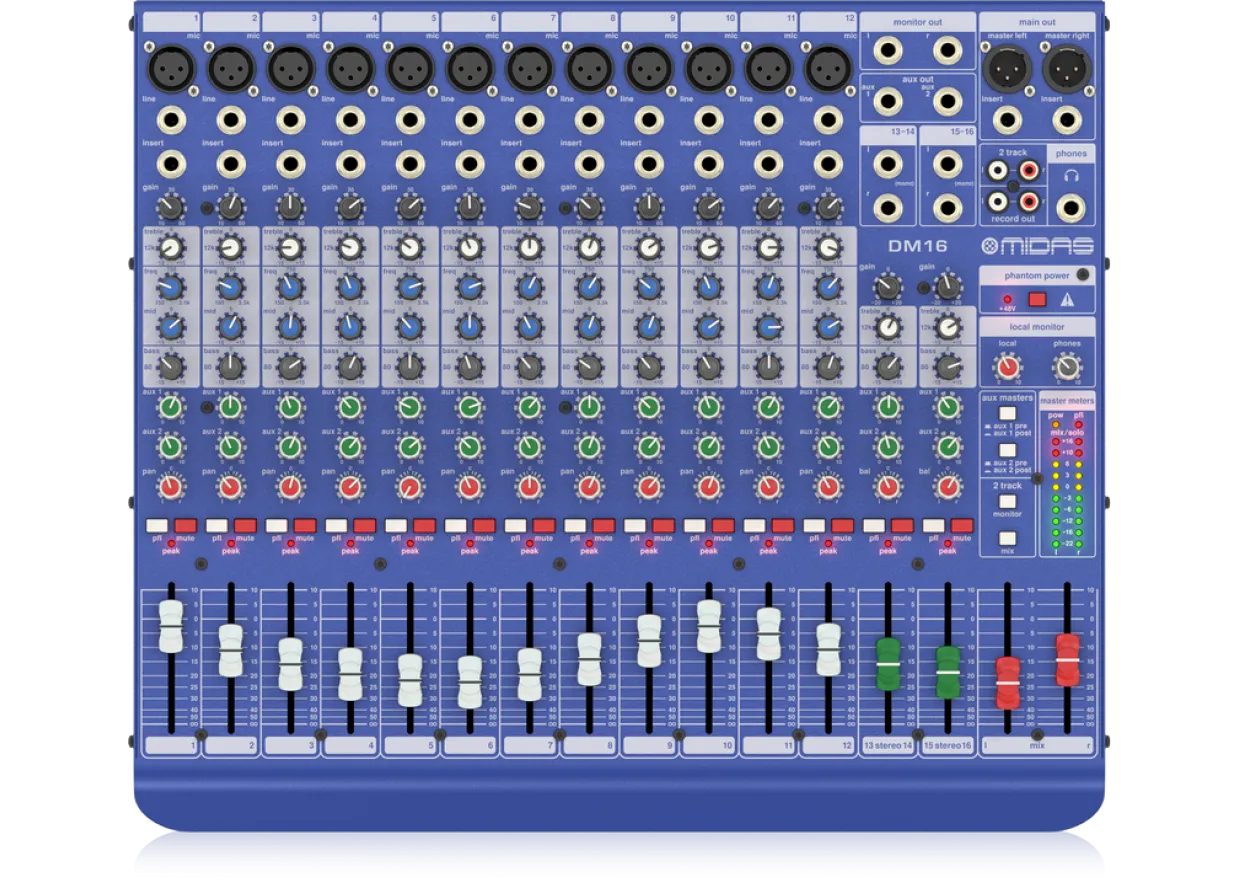Viewport: 1240px width, 888px height.
Task: Click the 'aux masters' heading
Action: 1008,398
